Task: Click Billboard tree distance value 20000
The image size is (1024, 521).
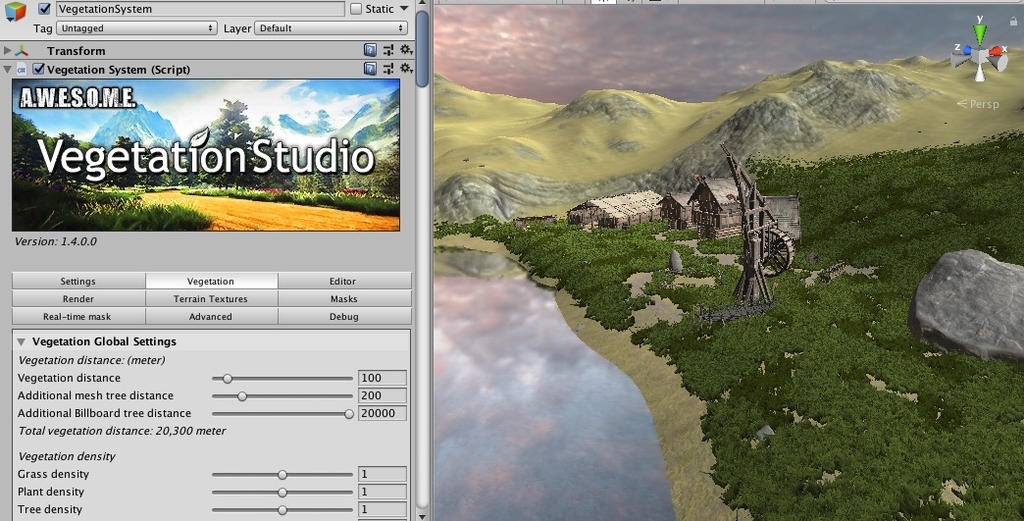Action: [382, 413]
